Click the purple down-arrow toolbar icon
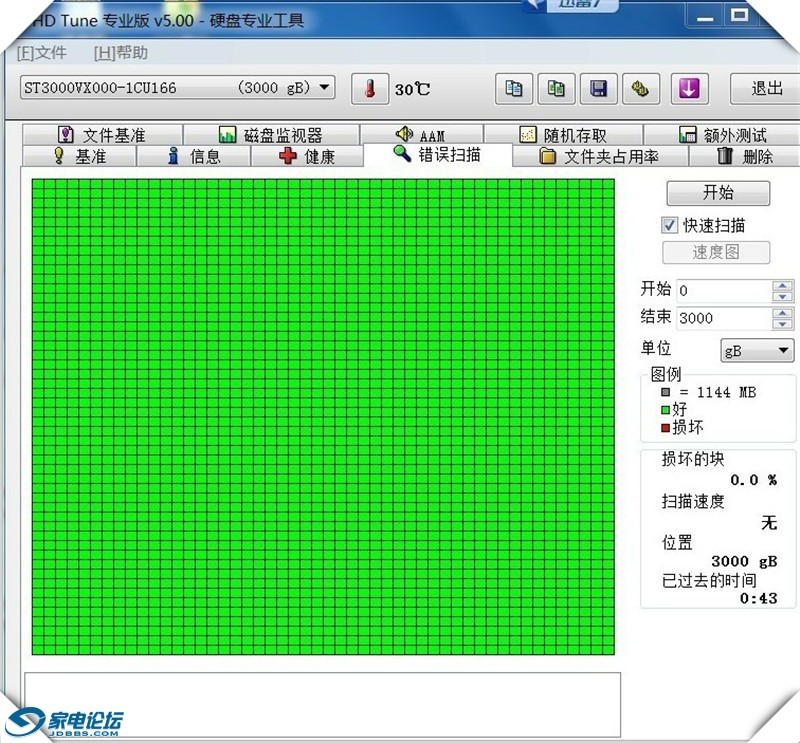Viewport: 800px width, 743px height. [x=688, y=89]
